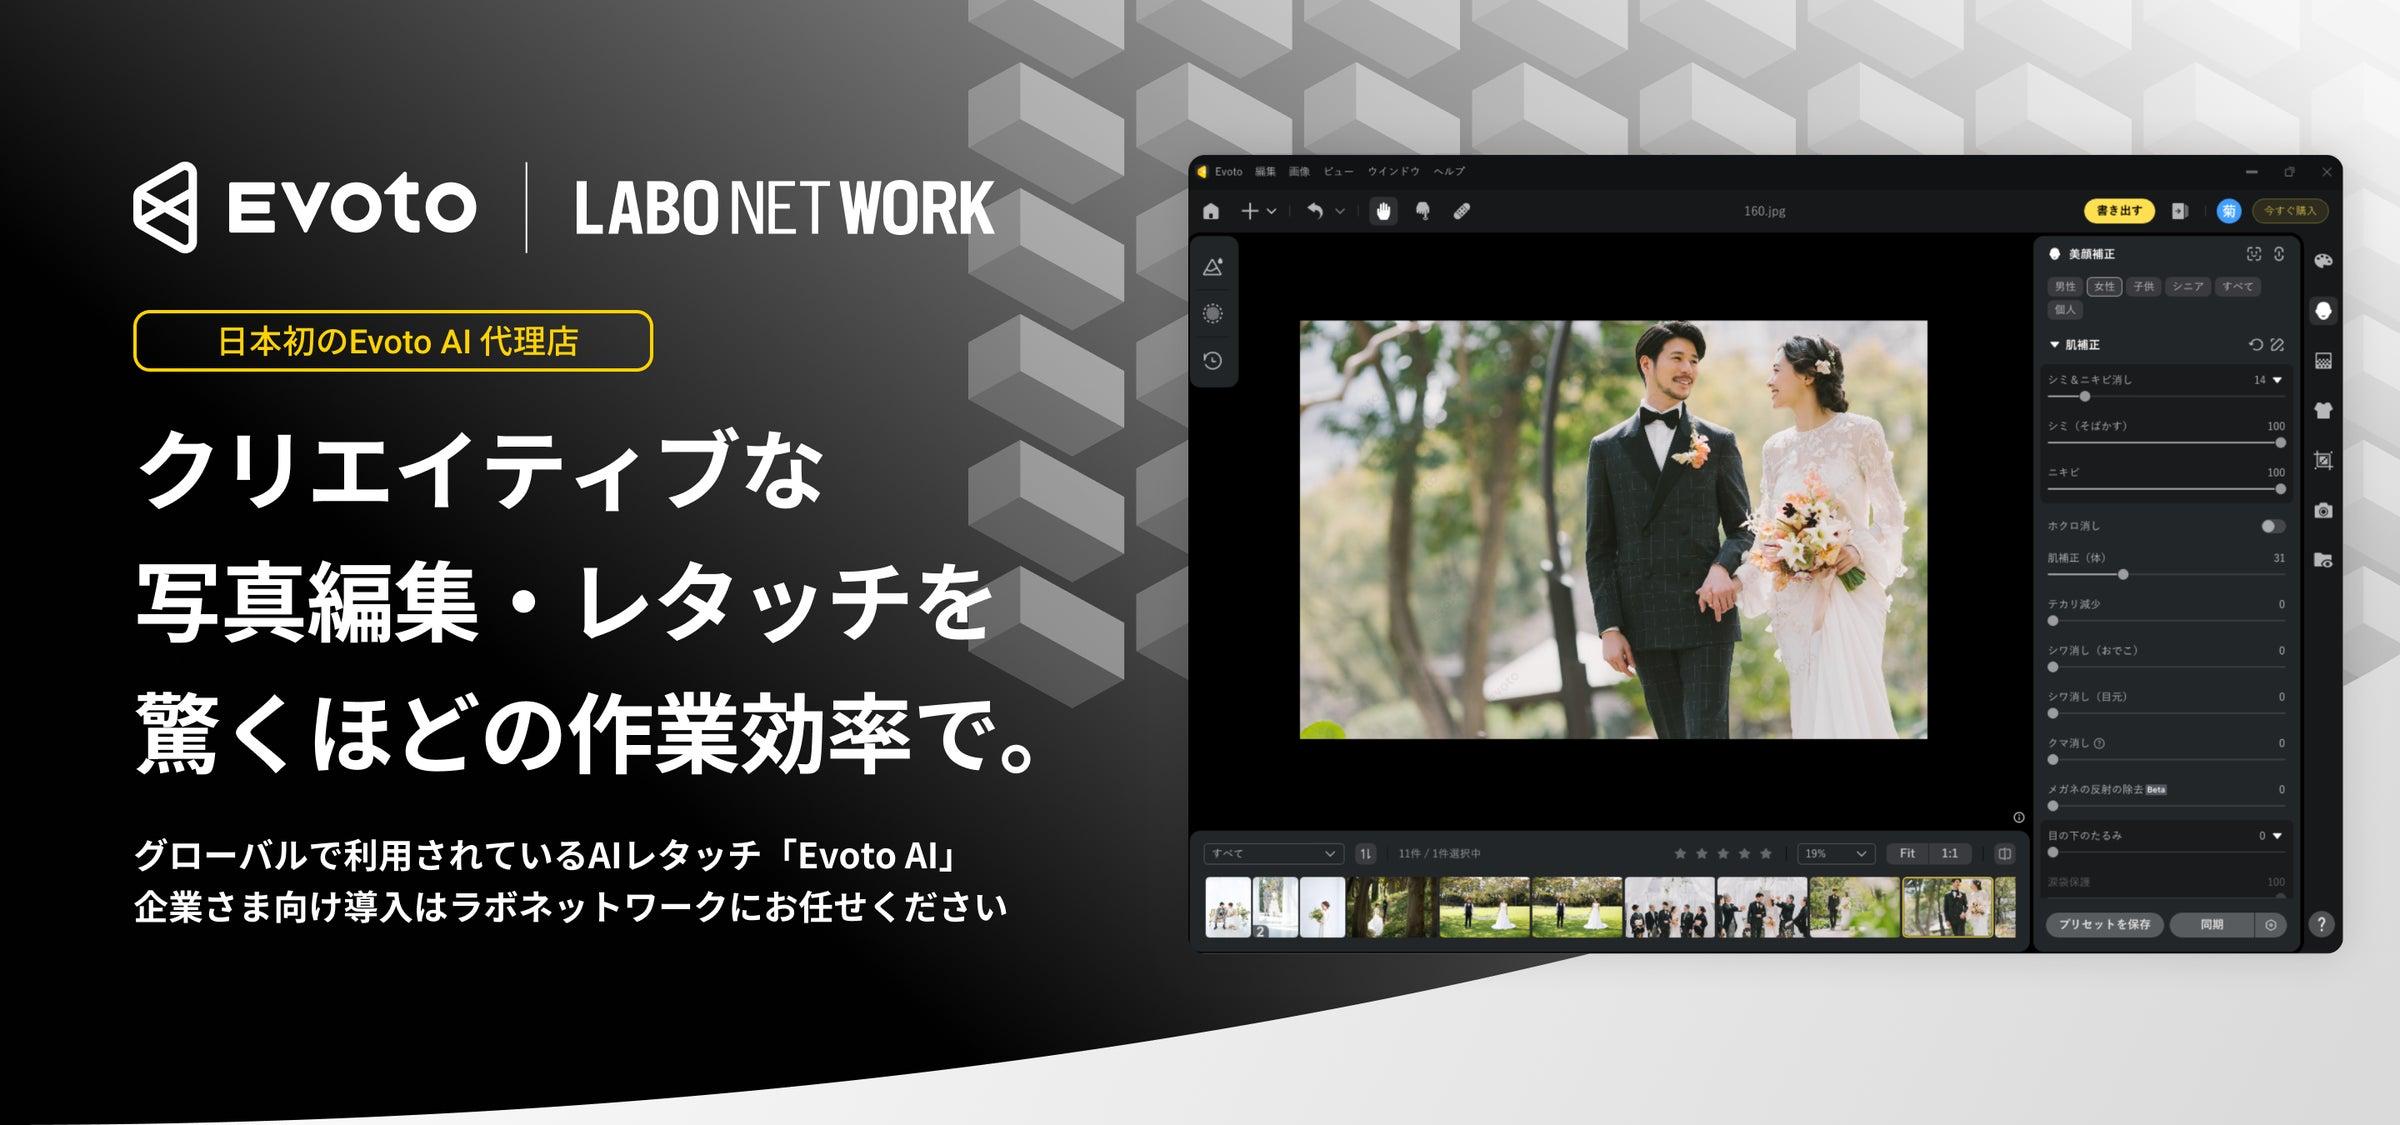Select the Hand pan tool

tap(1383, 211)
